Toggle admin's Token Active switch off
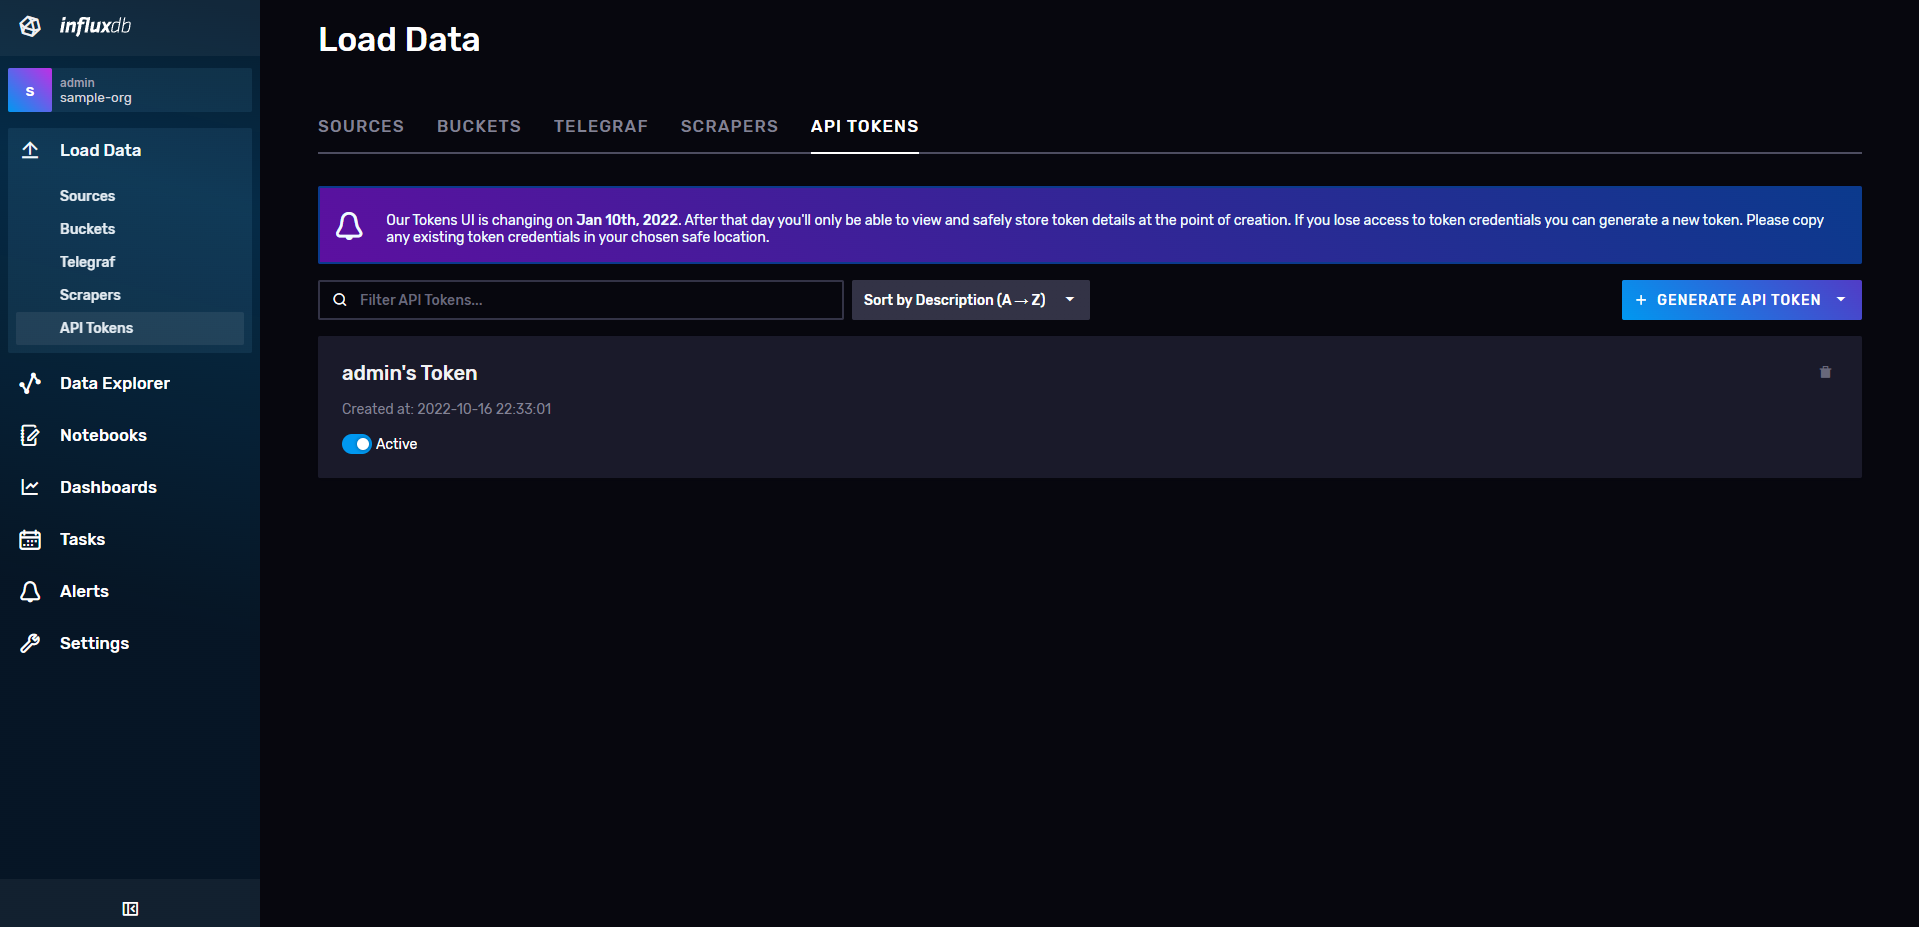Image resolution: width=1919 pixels, height=927 pixels. click(356, 444)
